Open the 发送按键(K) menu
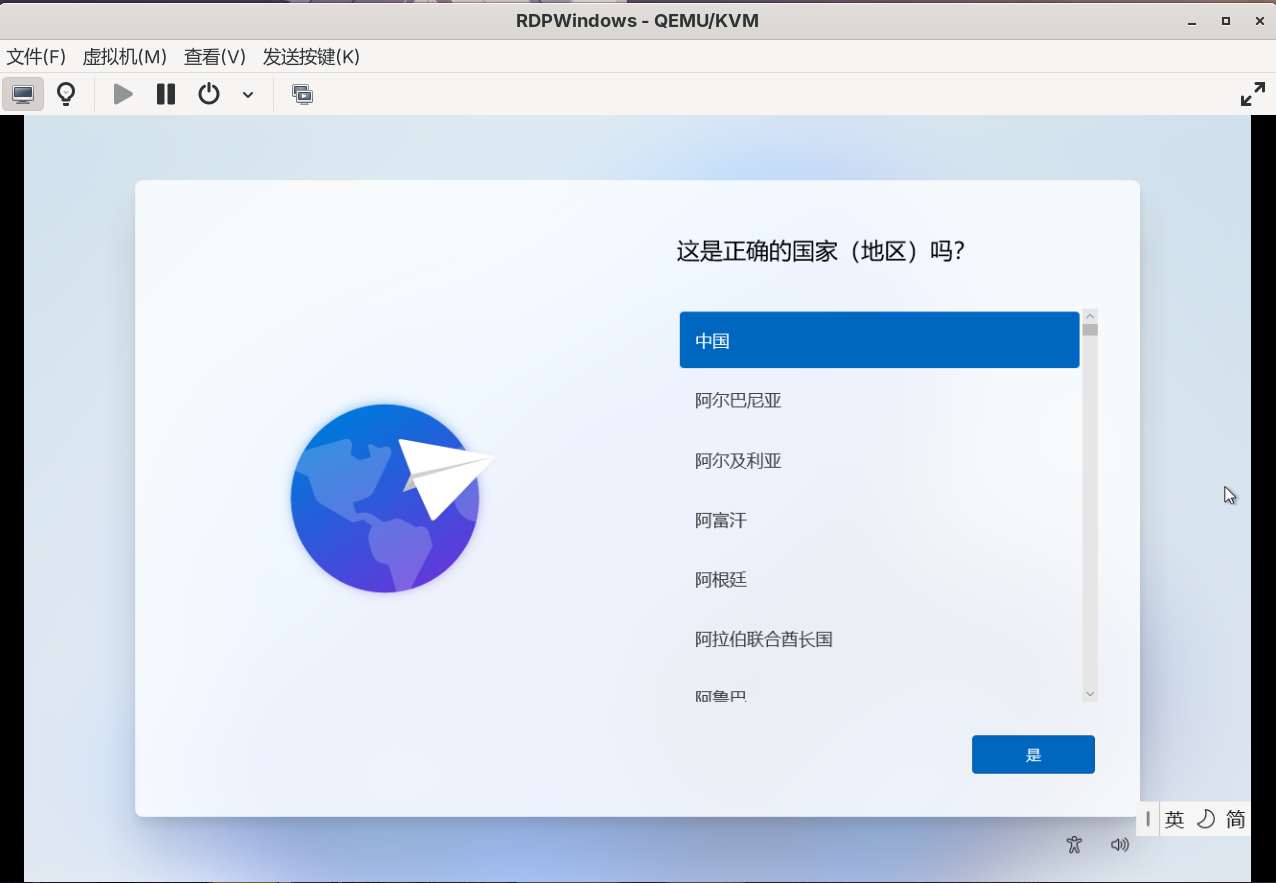 click(x=311, y=57)
